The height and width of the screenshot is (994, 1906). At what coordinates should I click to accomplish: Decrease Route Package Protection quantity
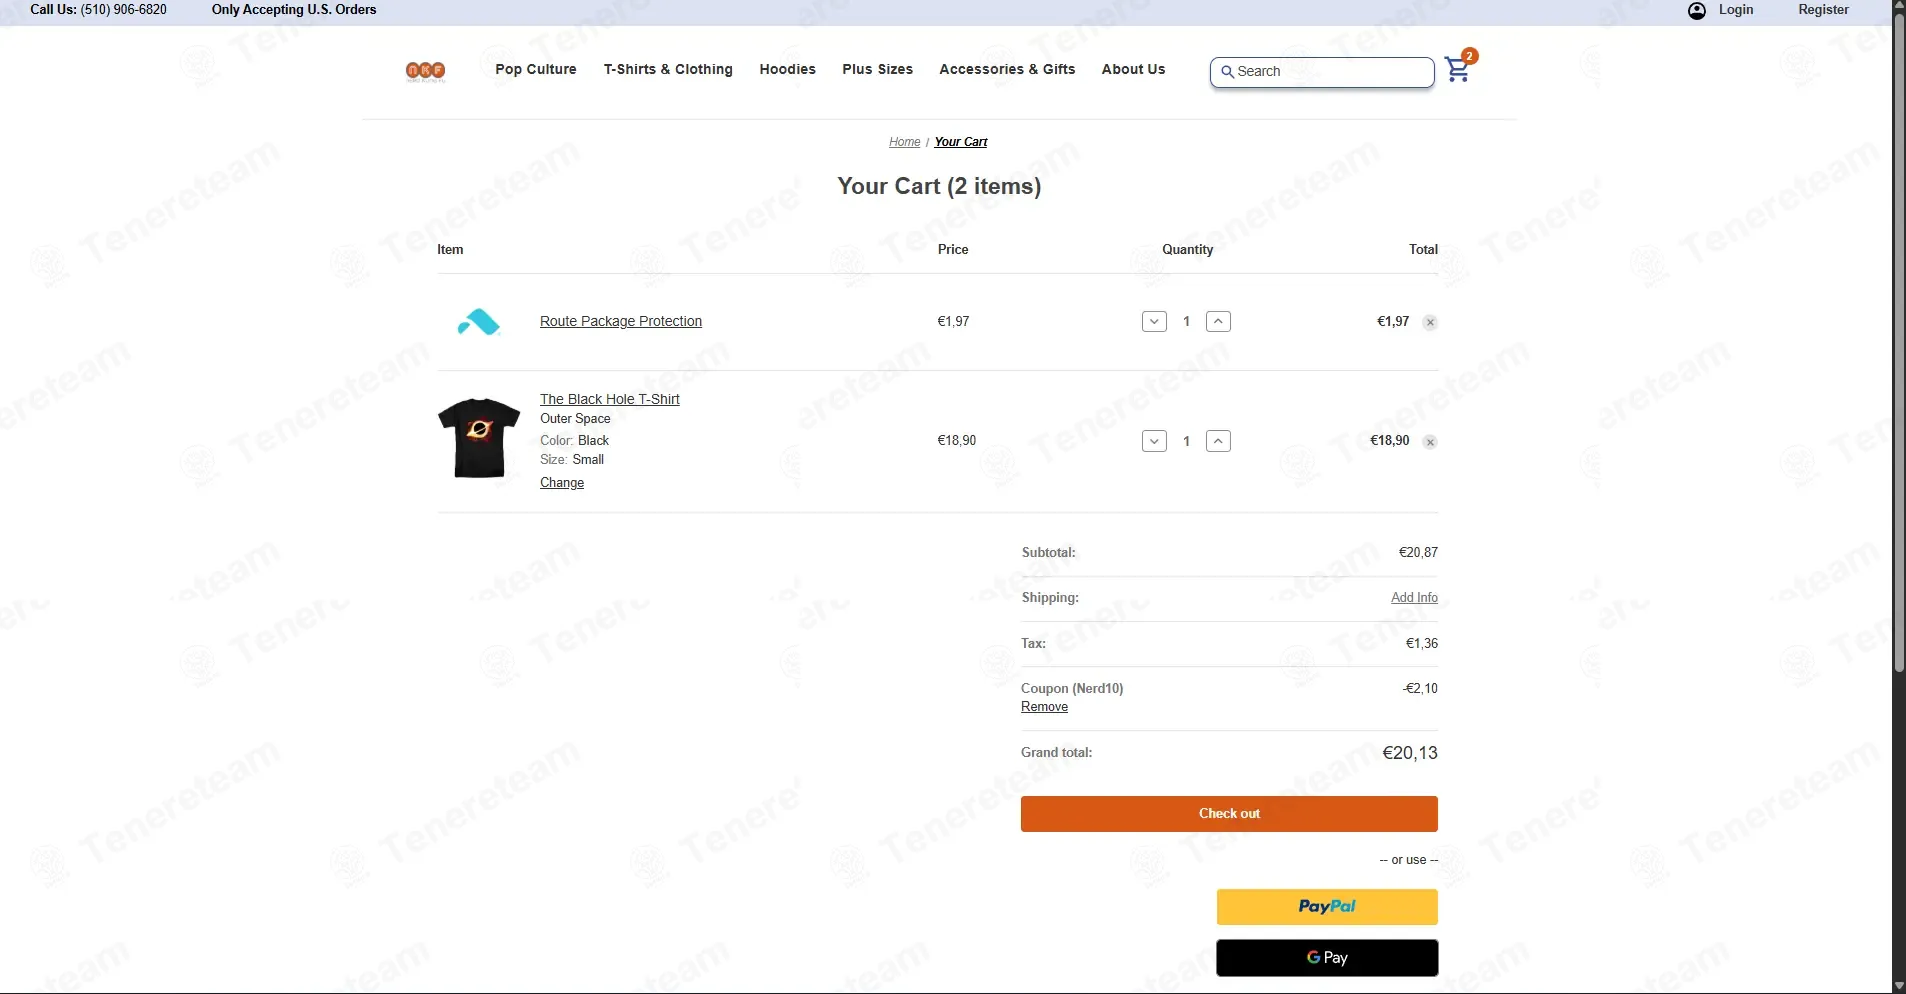tap(1154, 322)
